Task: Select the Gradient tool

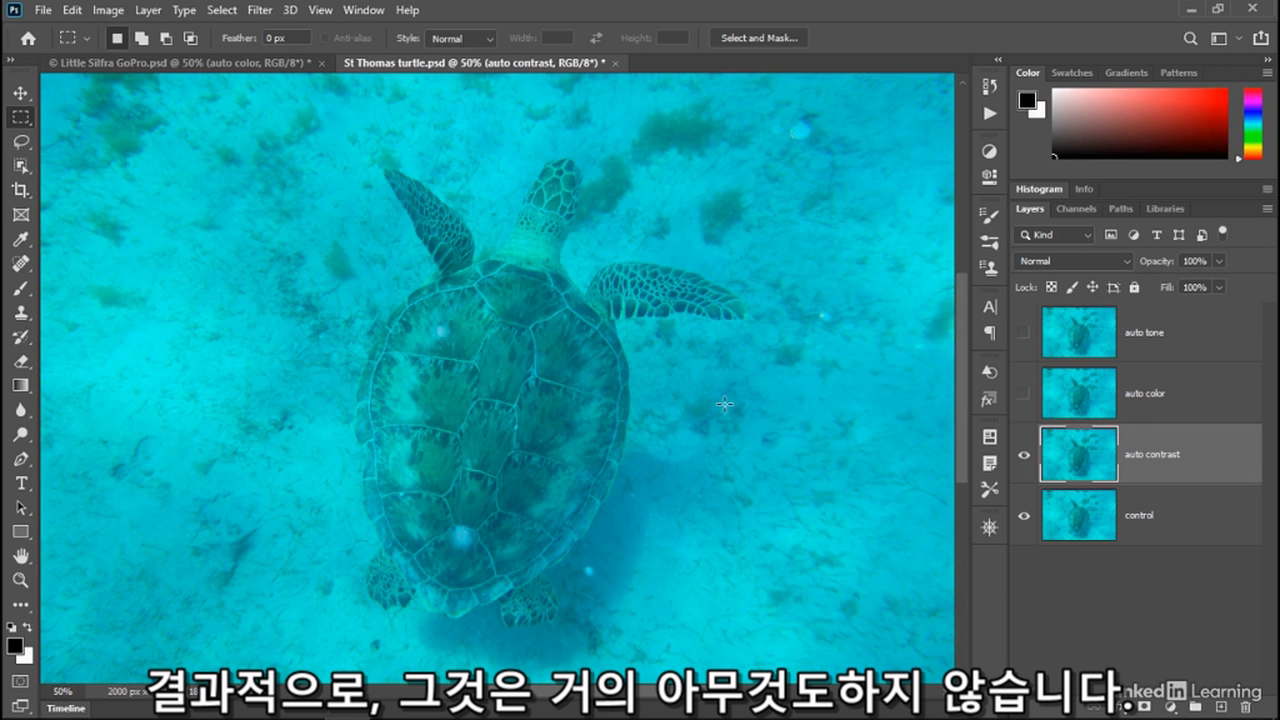Action: pyautogui.click(x=21, y=385)
